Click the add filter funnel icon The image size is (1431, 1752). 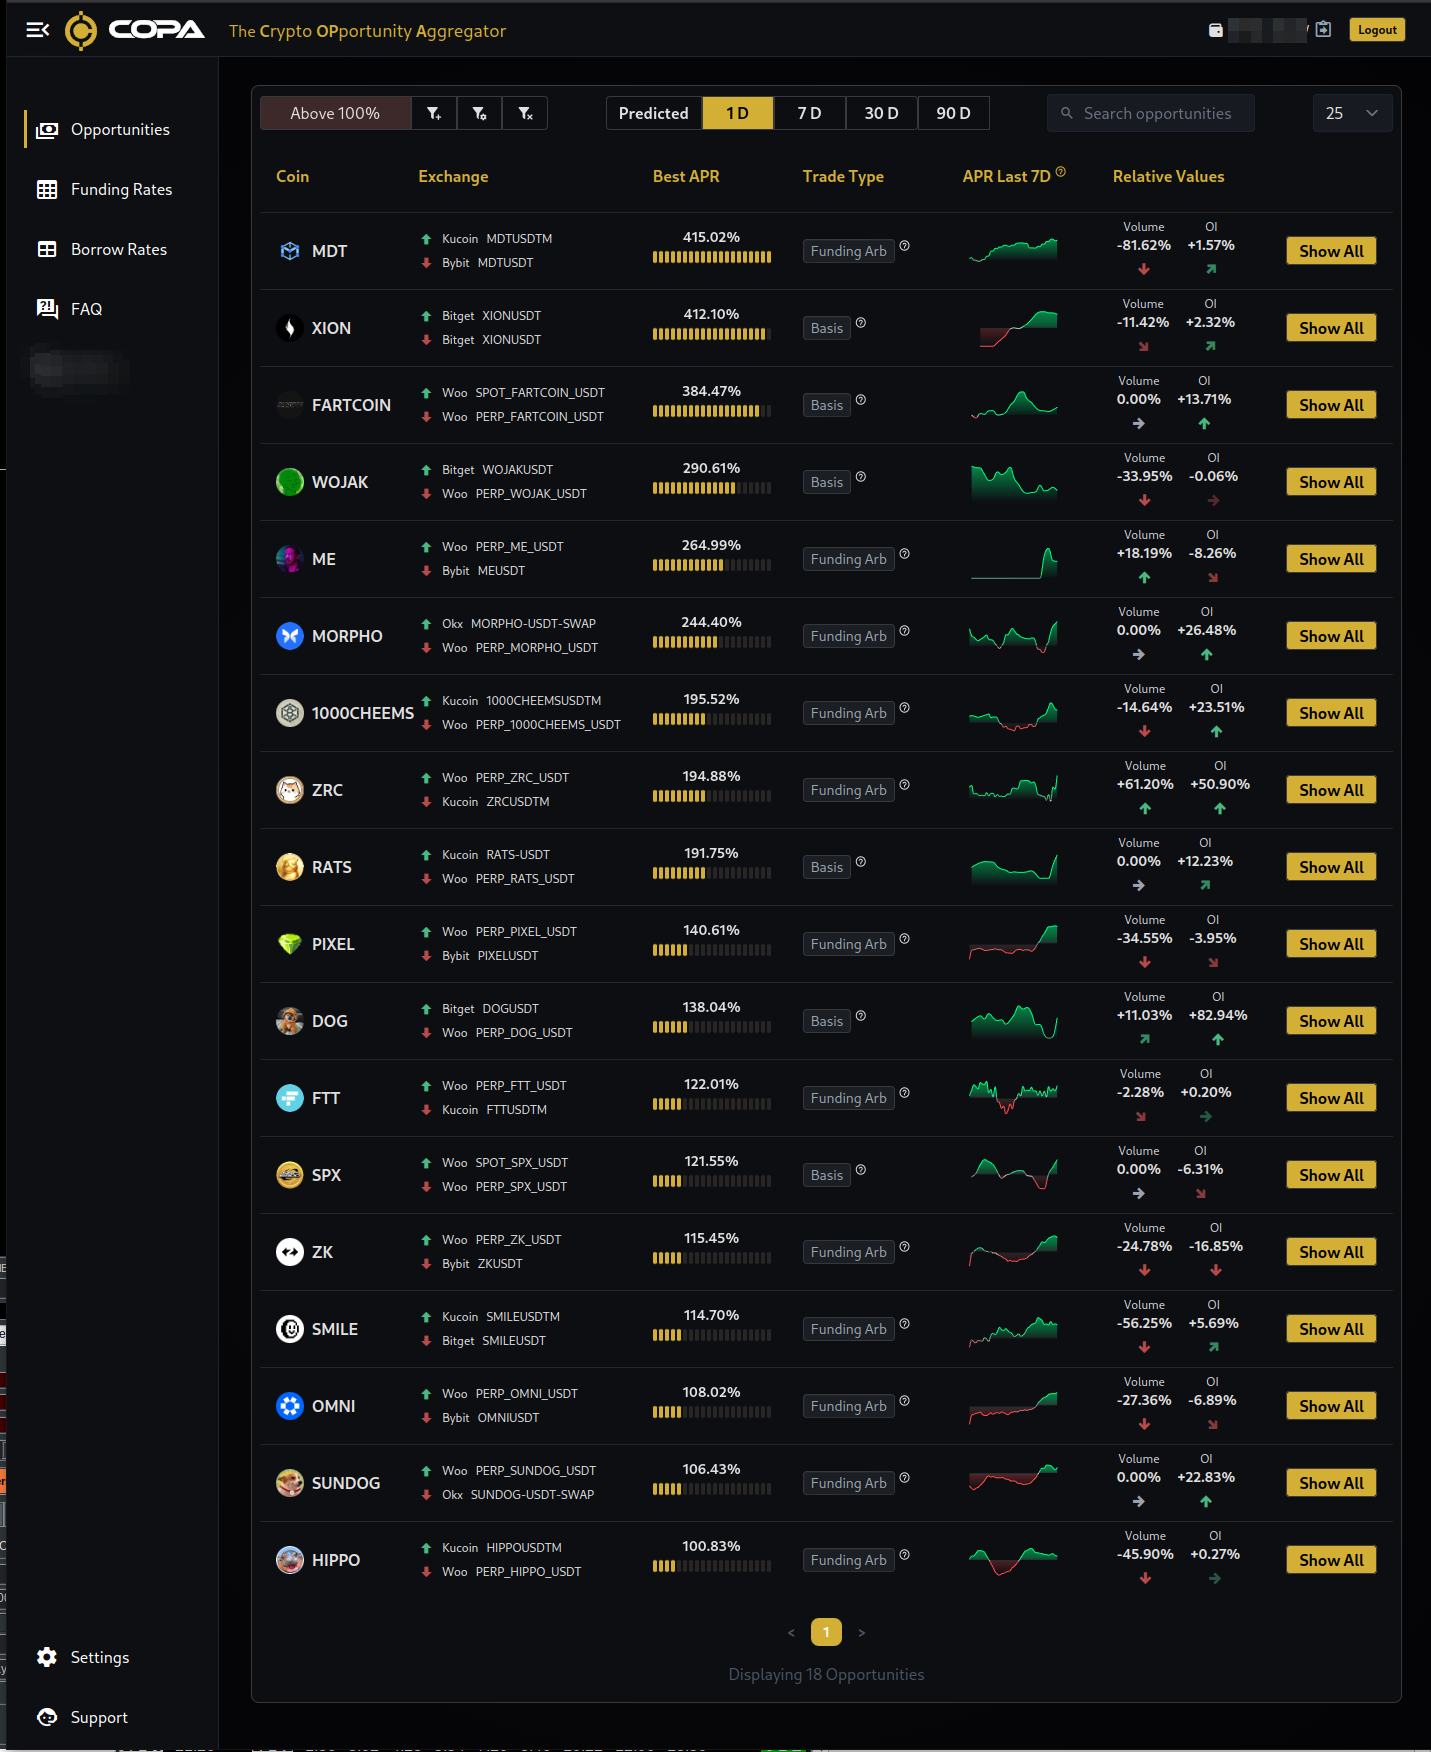click(x=434, y=113)
